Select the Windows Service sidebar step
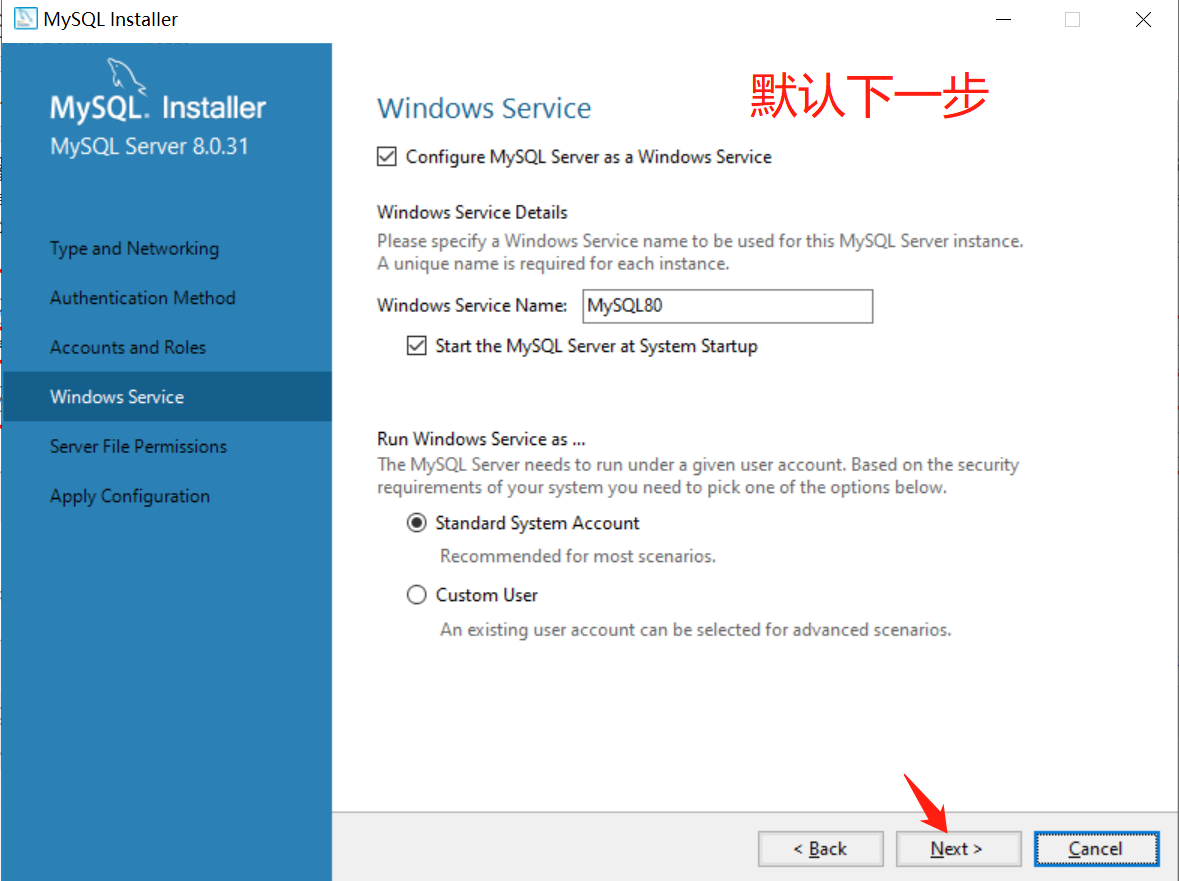The height and width of the screenshot is (881, 1179). pyautogui.click(x=167, y=396)
